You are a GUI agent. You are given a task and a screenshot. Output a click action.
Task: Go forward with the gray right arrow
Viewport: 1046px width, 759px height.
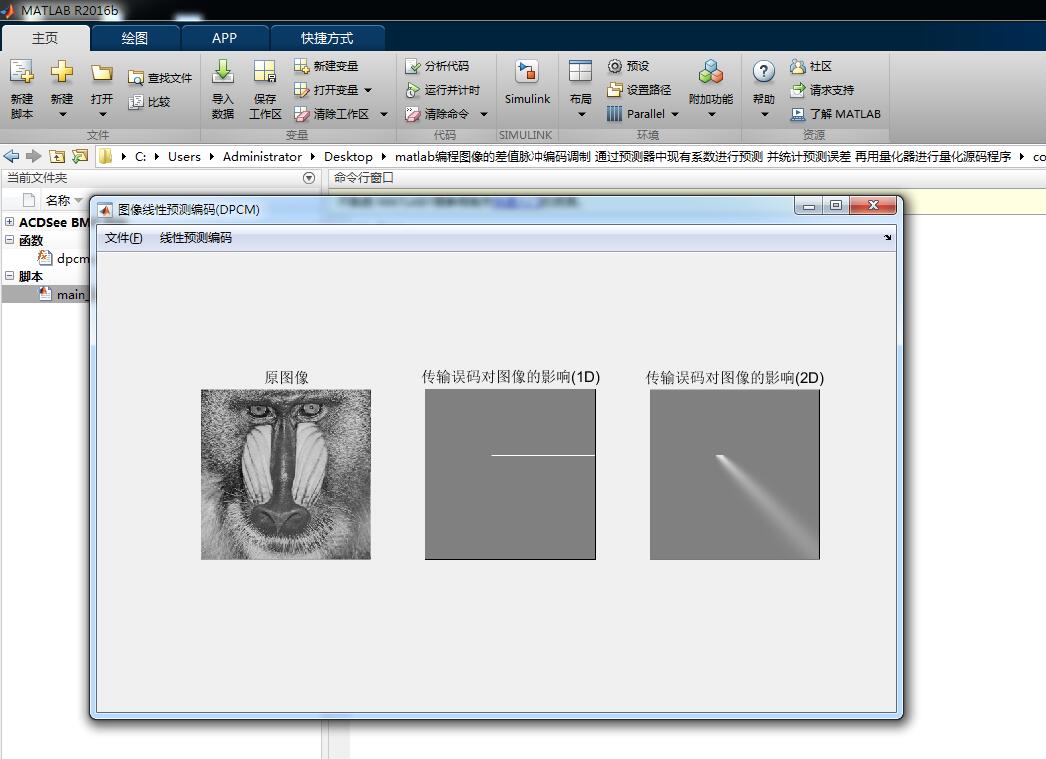point(33,156)
